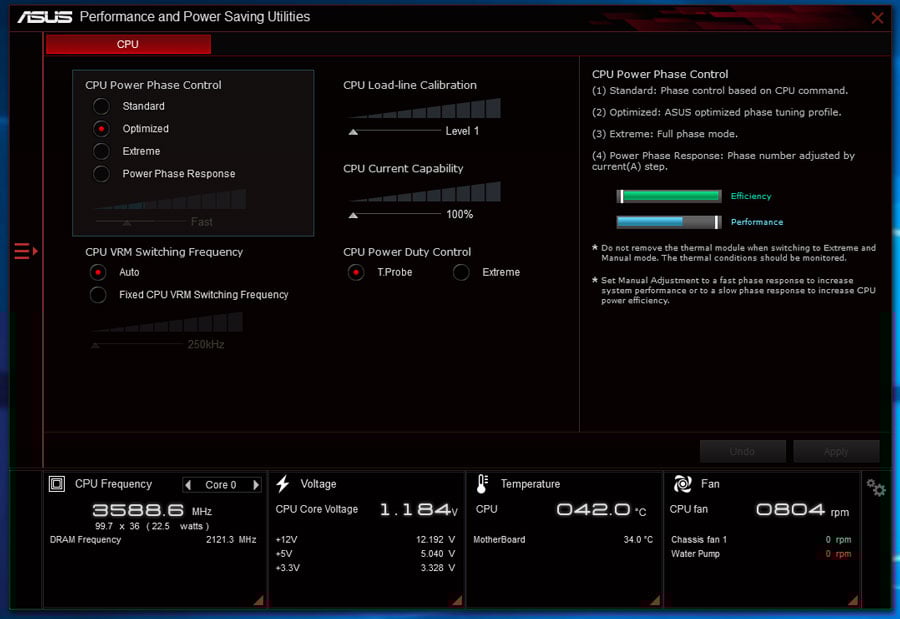Choose Auto VRM switching frequency
The image size is (900, 619).
click(98, 272)
